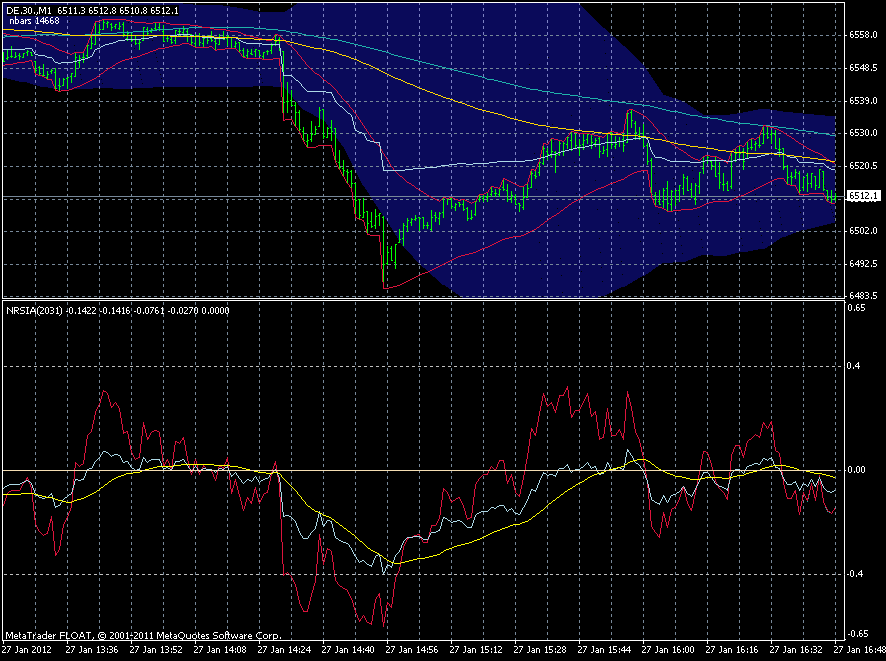Viewport: 886px width, 661px height.
Task: Click the separator between chart and indicator panes
Action: tap(440, 301)
